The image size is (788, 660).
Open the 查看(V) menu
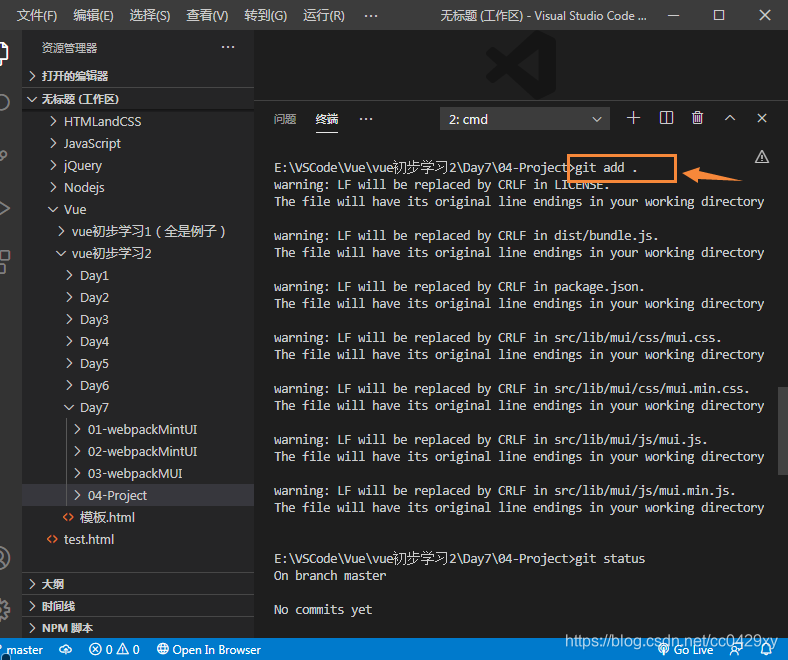coord(207,16)
